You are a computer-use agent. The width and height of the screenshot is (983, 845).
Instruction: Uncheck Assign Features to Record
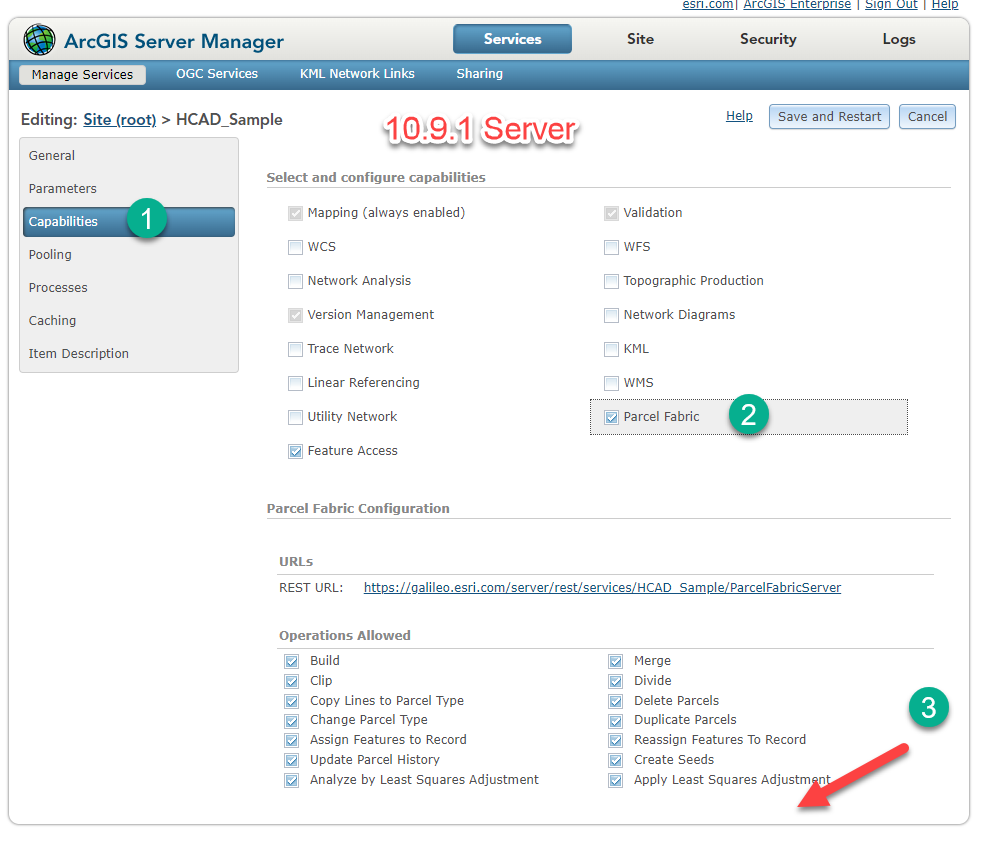click(292, 741)
